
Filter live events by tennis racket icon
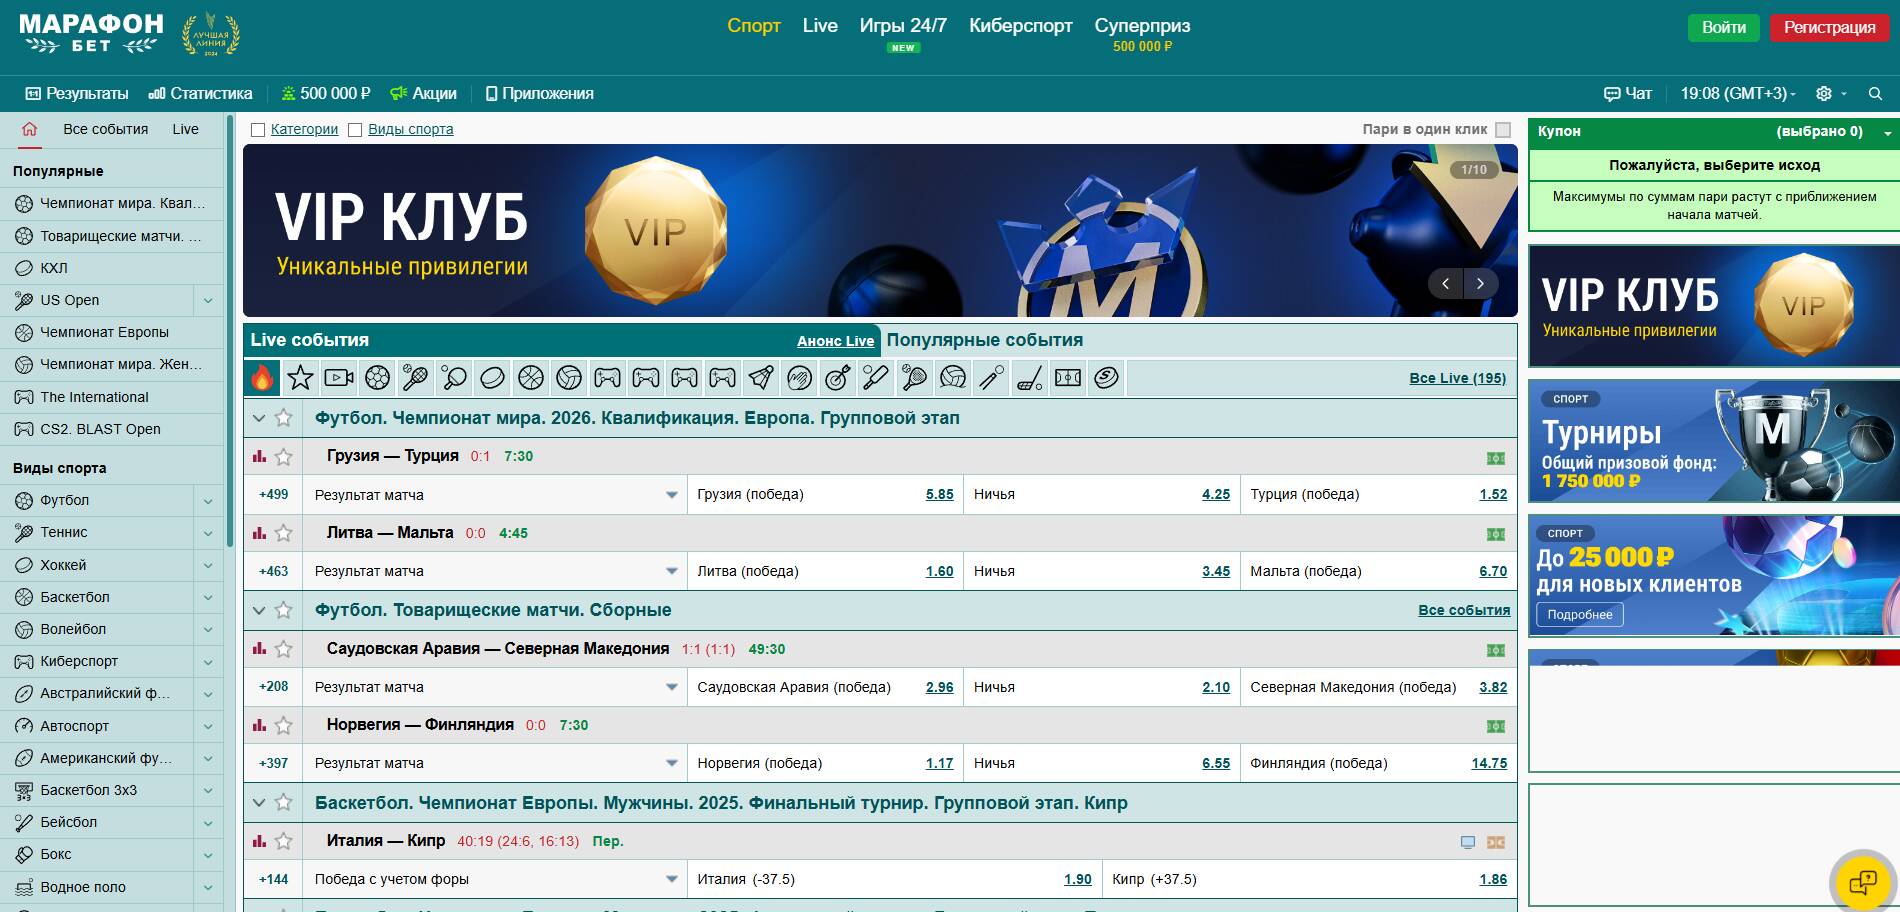[x=416, y=378]
